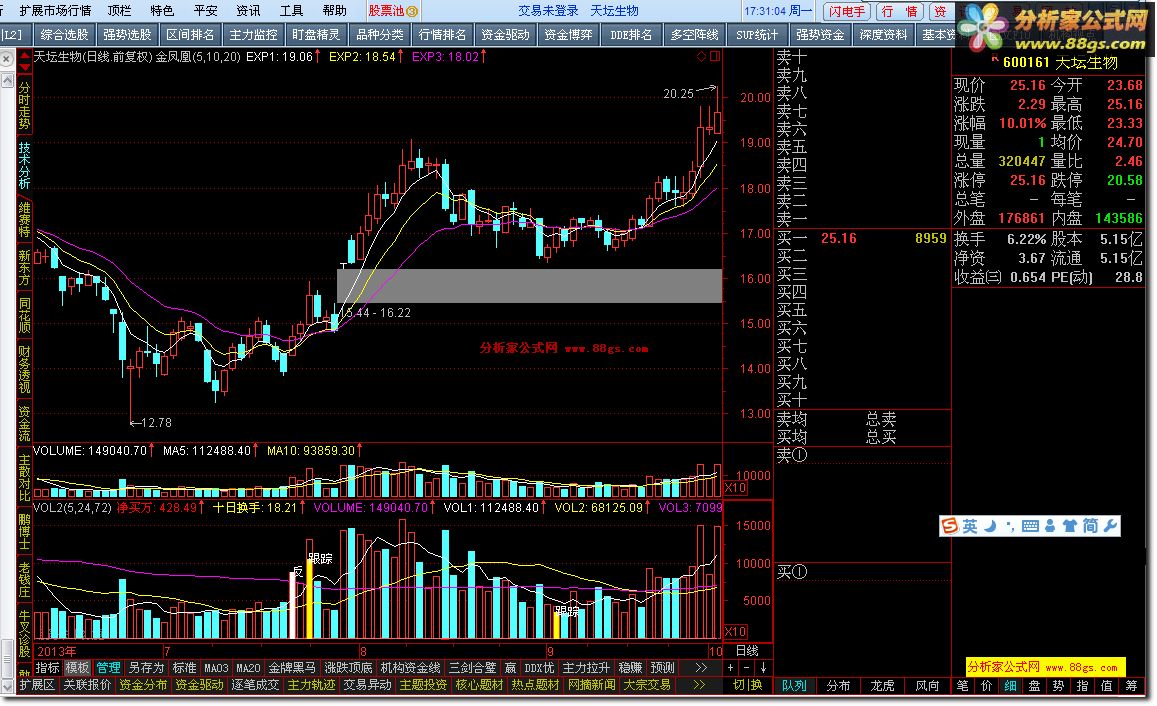Screen dimensions: 1157x706
Task: Click the 模板 tab below the chart
Action: (77, 667)
